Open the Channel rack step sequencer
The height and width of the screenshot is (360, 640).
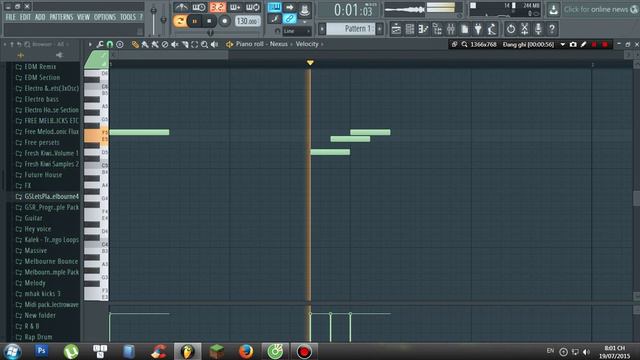click(x=410, y=29)
